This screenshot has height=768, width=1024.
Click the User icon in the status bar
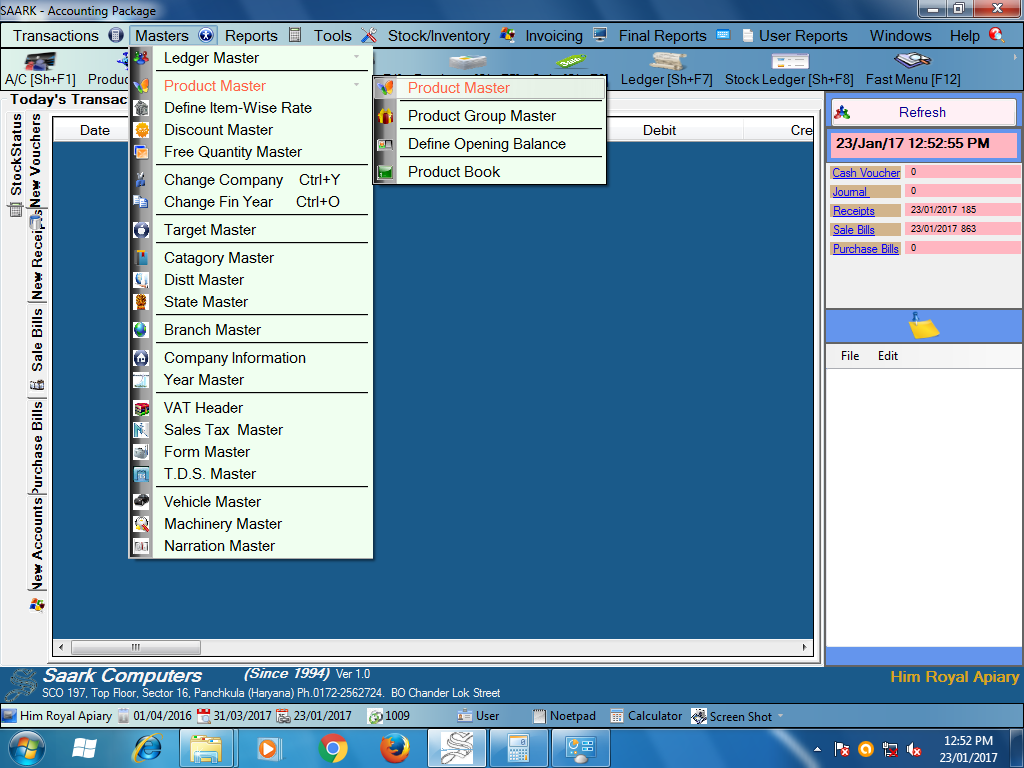point(466,716)
